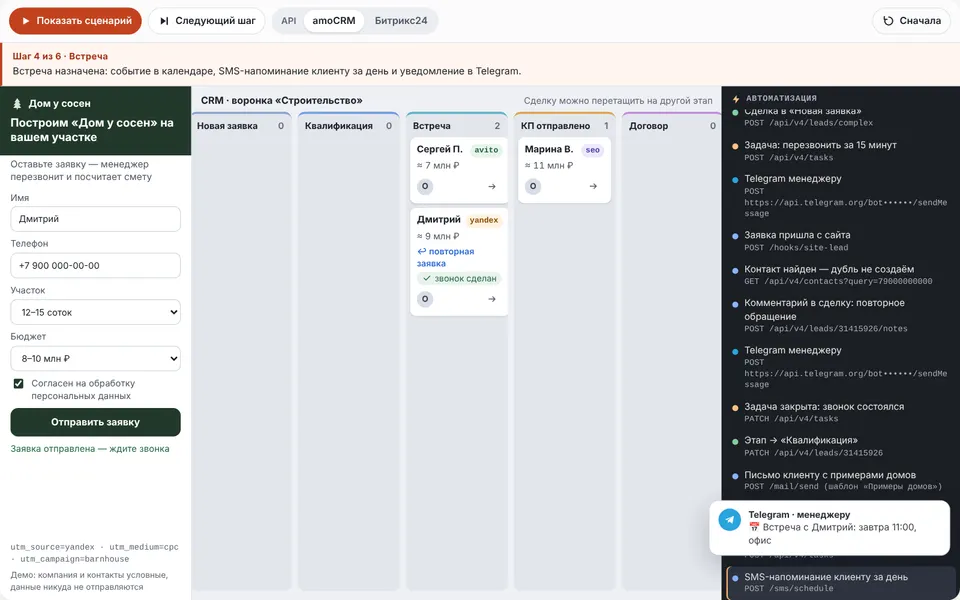This screenshot has height=600, width=960.
Task: Click the yandex tag on Дмитрий card
Action: [x=484, y=220]
